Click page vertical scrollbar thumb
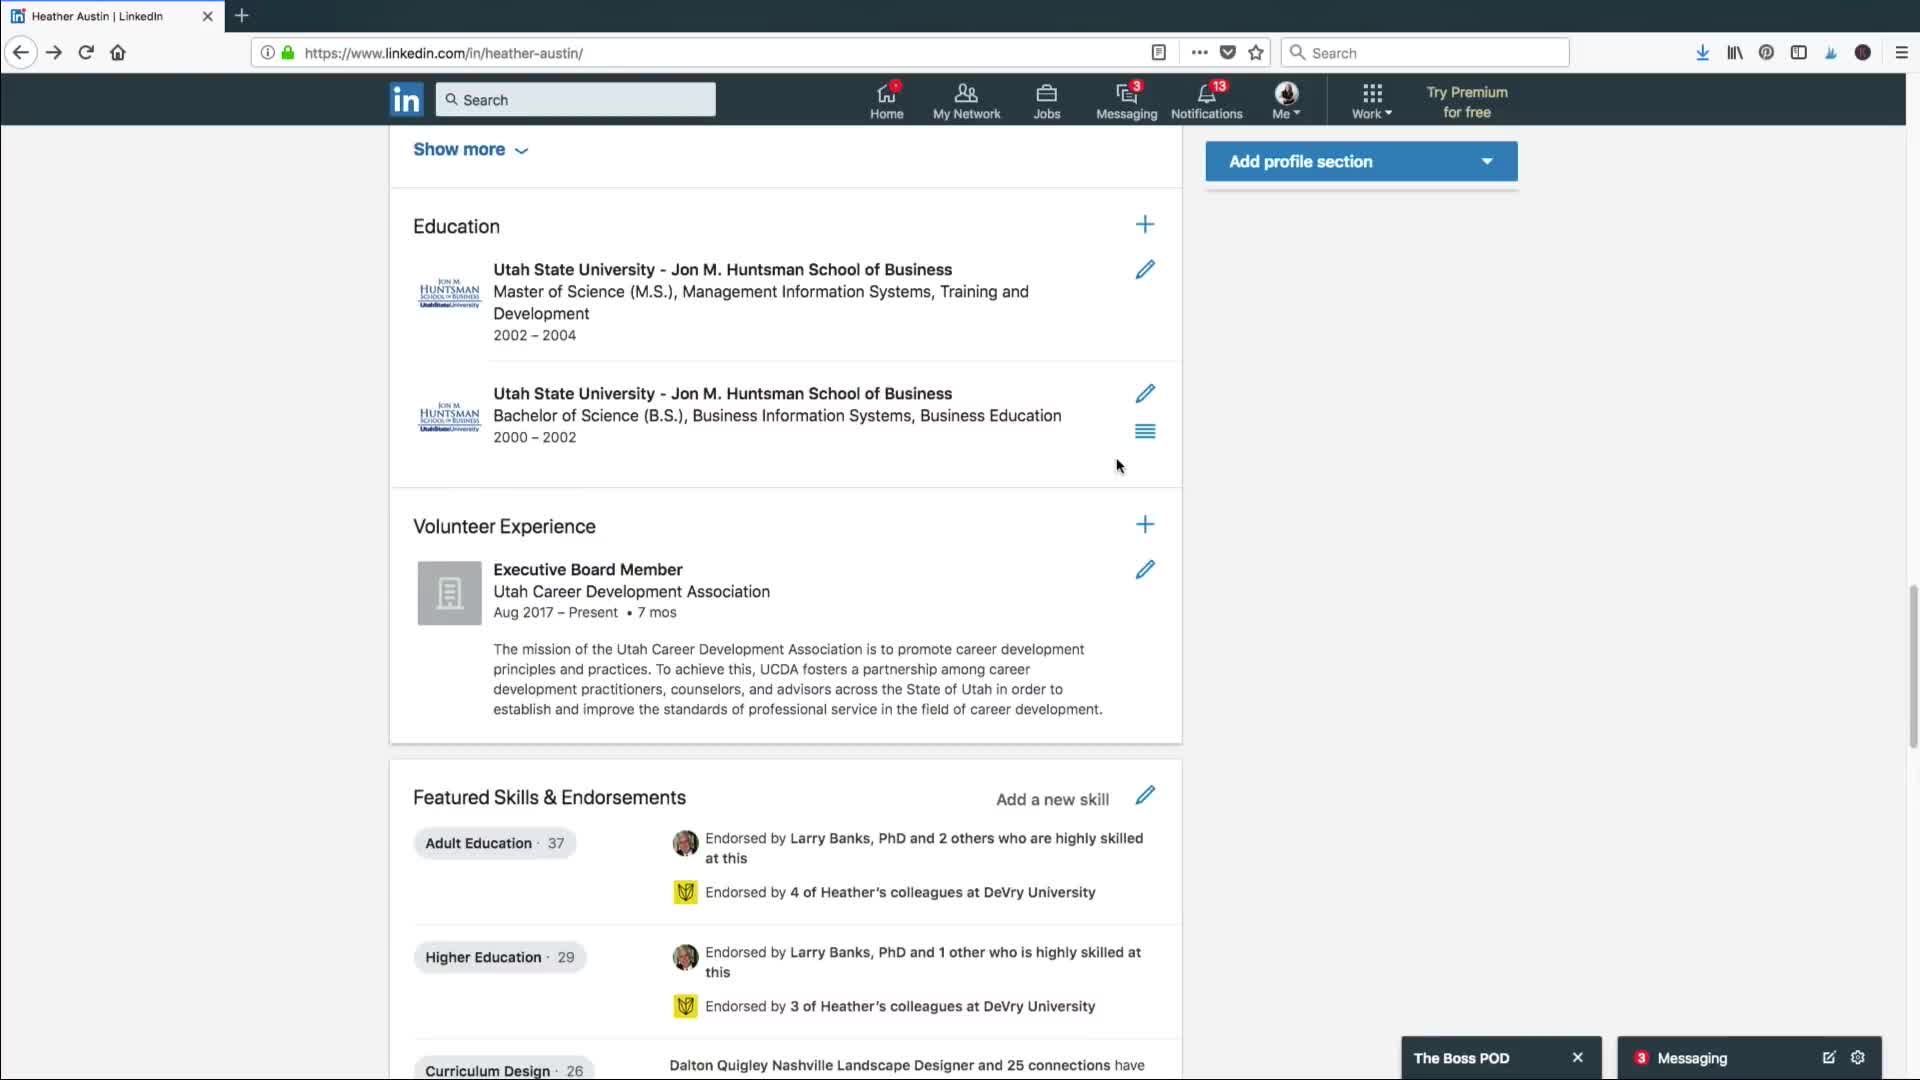 pyautogui.click(x=1913, y=667)
